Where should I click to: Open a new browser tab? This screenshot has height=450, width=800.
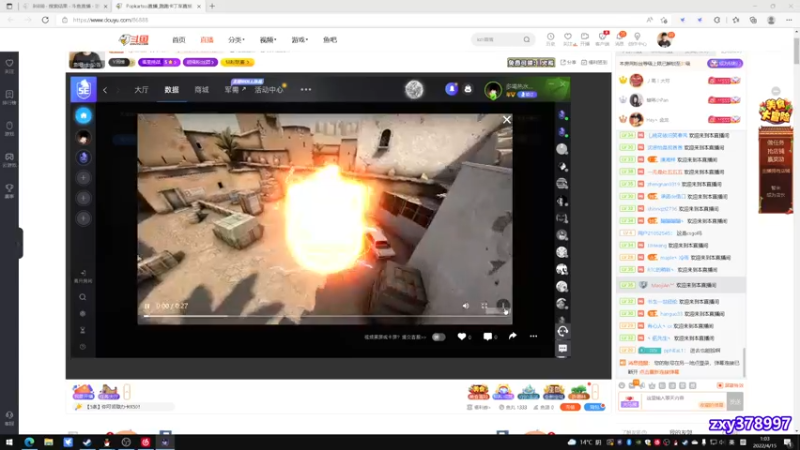[x=212, y=6]
